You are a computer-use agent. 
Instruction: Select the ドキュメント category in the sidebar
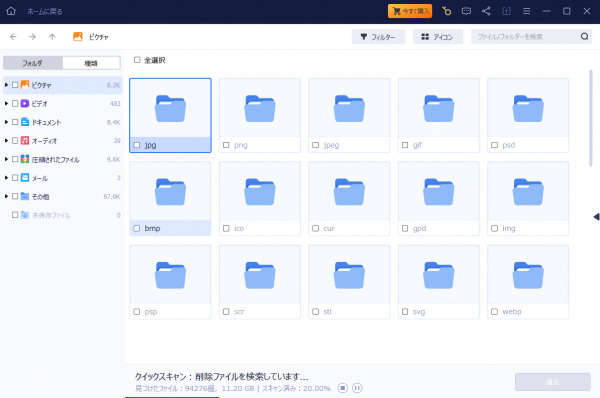pyautogui.click(x=62, y=122)
